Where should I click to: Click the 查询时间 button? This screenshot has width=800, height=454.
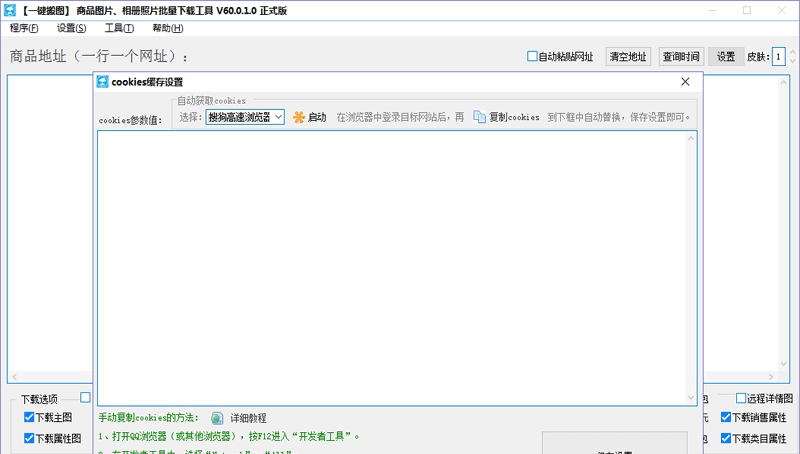tap(681, 57)
